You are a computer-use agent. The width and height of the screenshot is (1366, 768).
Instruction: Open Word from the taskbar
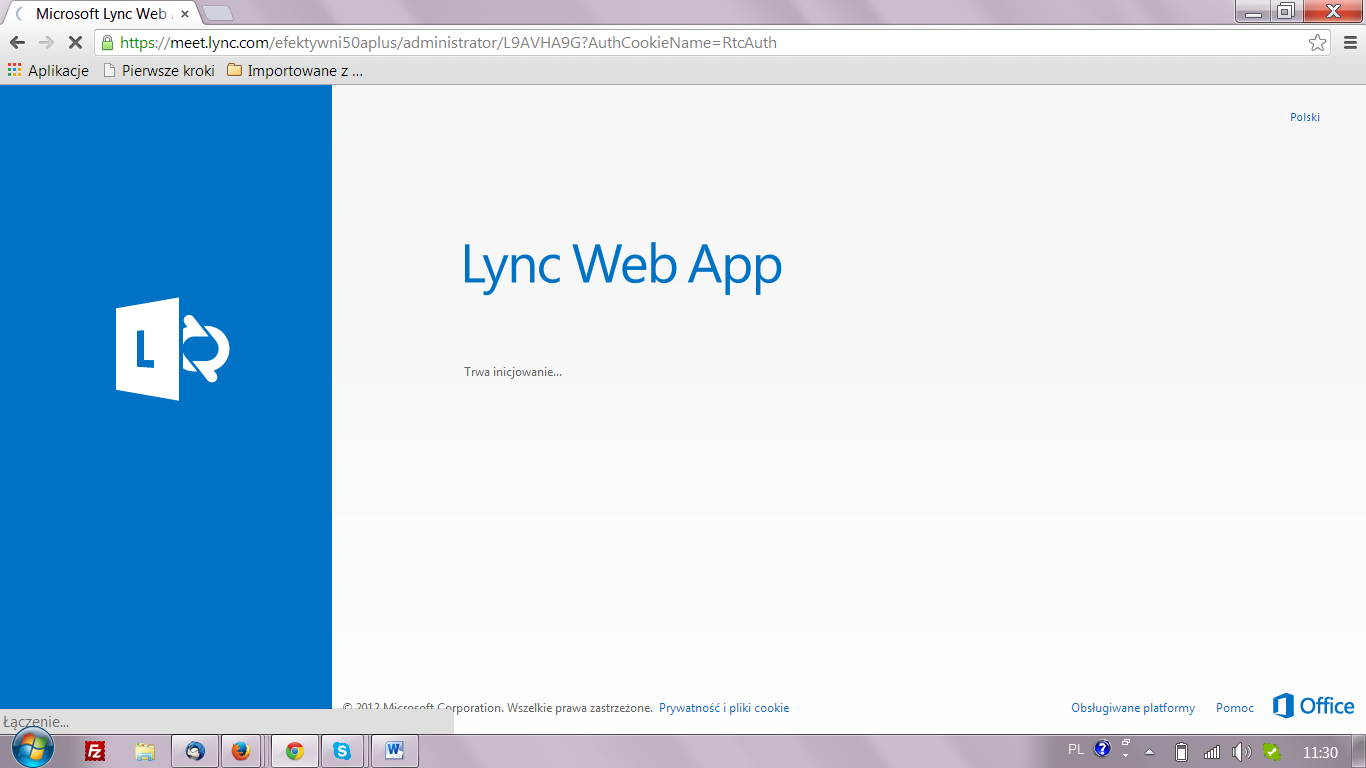[x=394, y=751]
